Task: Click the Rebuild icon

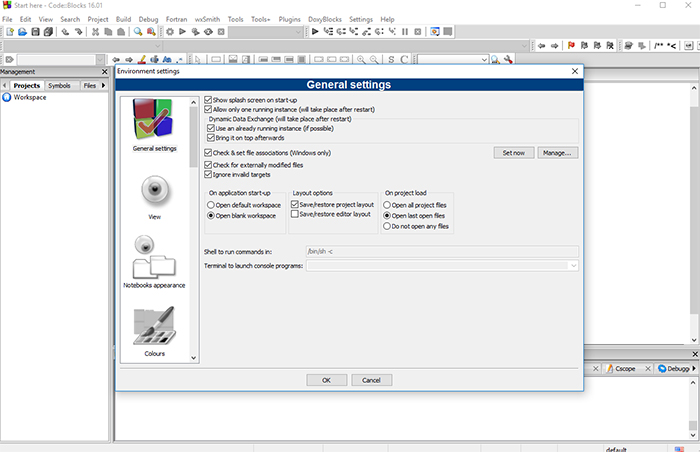Action: coord(208,32)
